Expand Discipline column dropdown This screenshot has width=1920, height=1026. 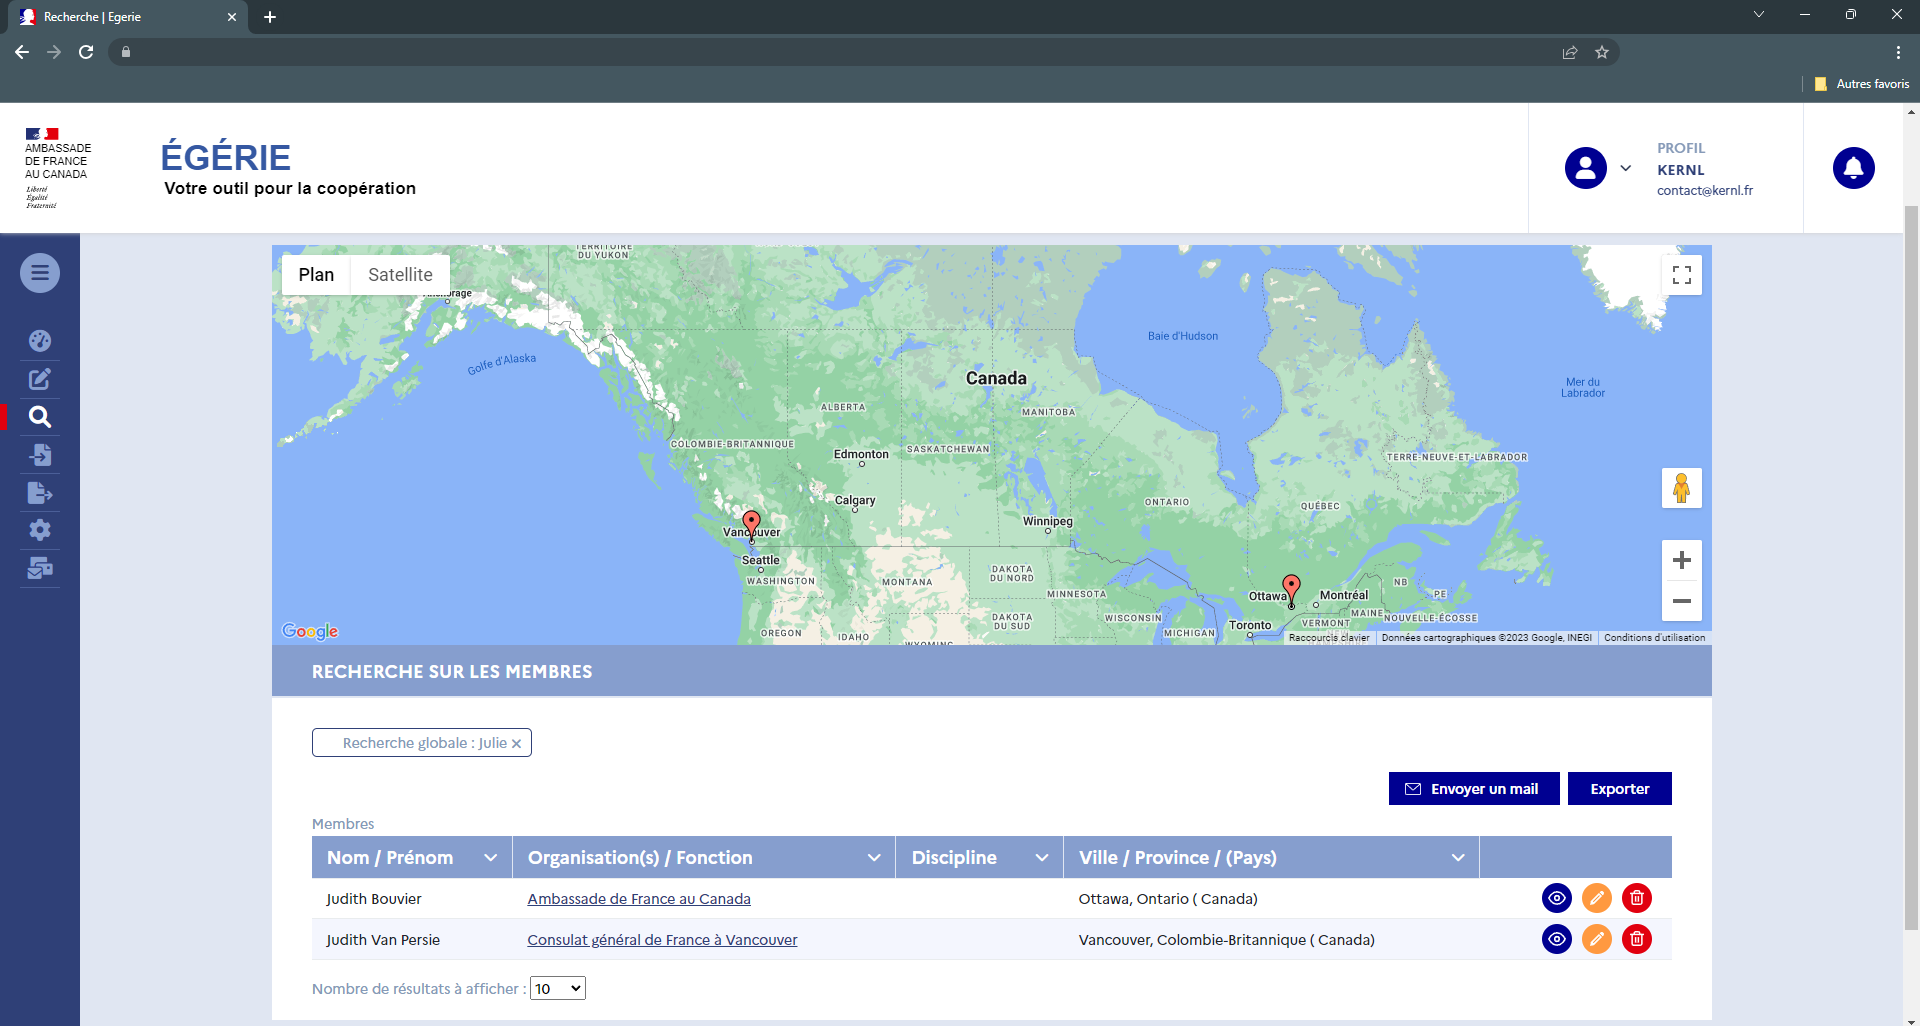(x=1042, y=858)
